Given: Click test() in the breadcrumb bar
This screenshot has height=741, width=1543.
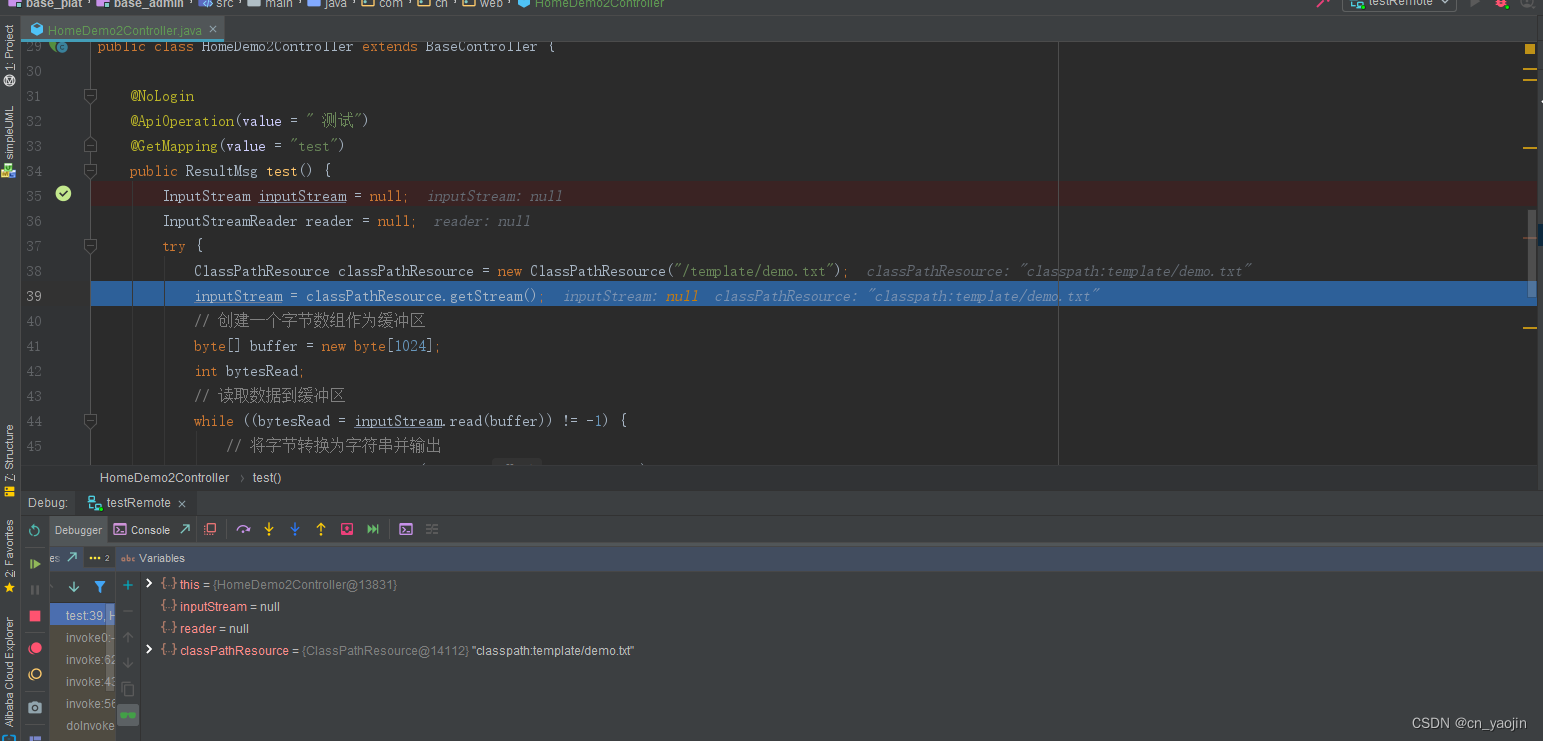Looking at the screenshot, I should click(x=266, y=478).
